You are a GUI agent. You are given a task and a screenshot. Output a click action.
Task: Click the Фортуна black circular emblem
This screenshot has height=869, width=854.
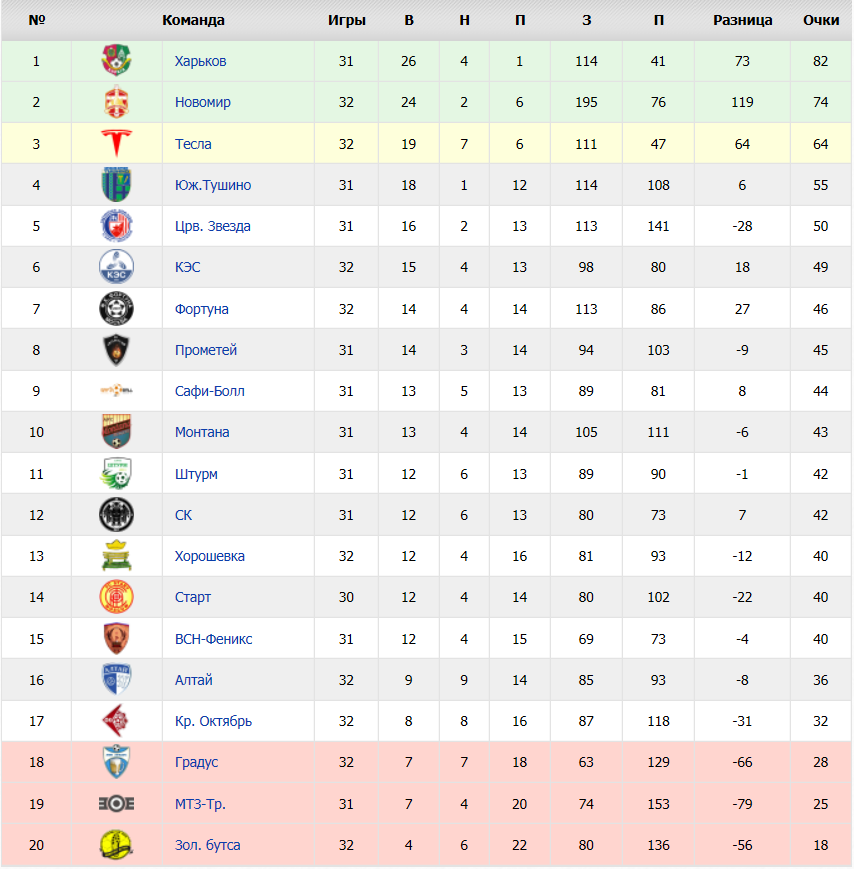[116, 309]
